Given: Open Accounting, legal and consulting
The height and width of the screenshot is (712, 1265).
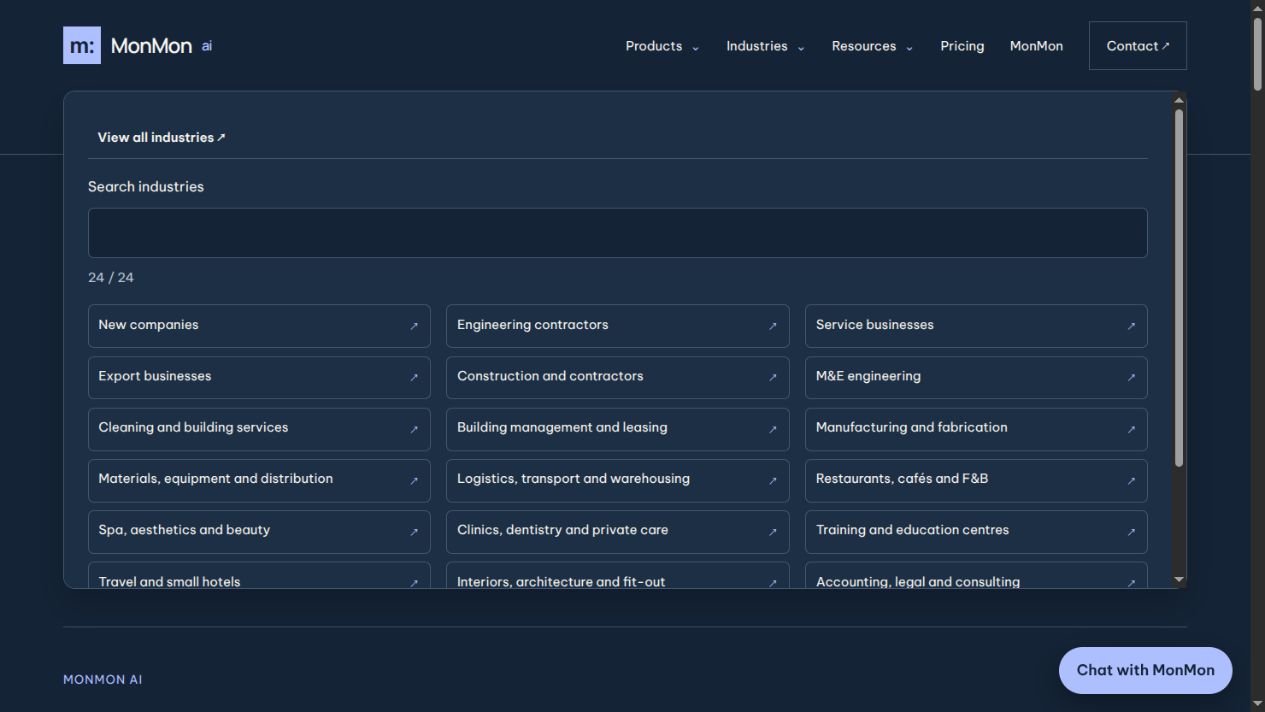Looking at the screenshot, I should (976, 575).
